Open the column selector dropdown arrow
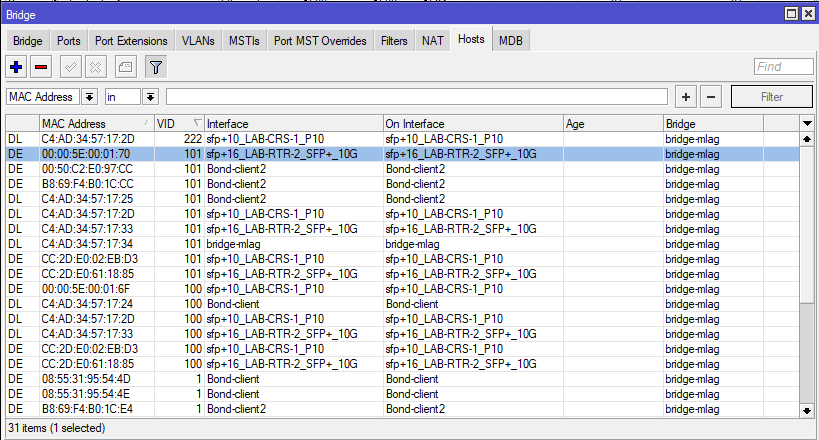Viewport: 819px width, 440px height. pyautogui.click(x=807, y=124)
